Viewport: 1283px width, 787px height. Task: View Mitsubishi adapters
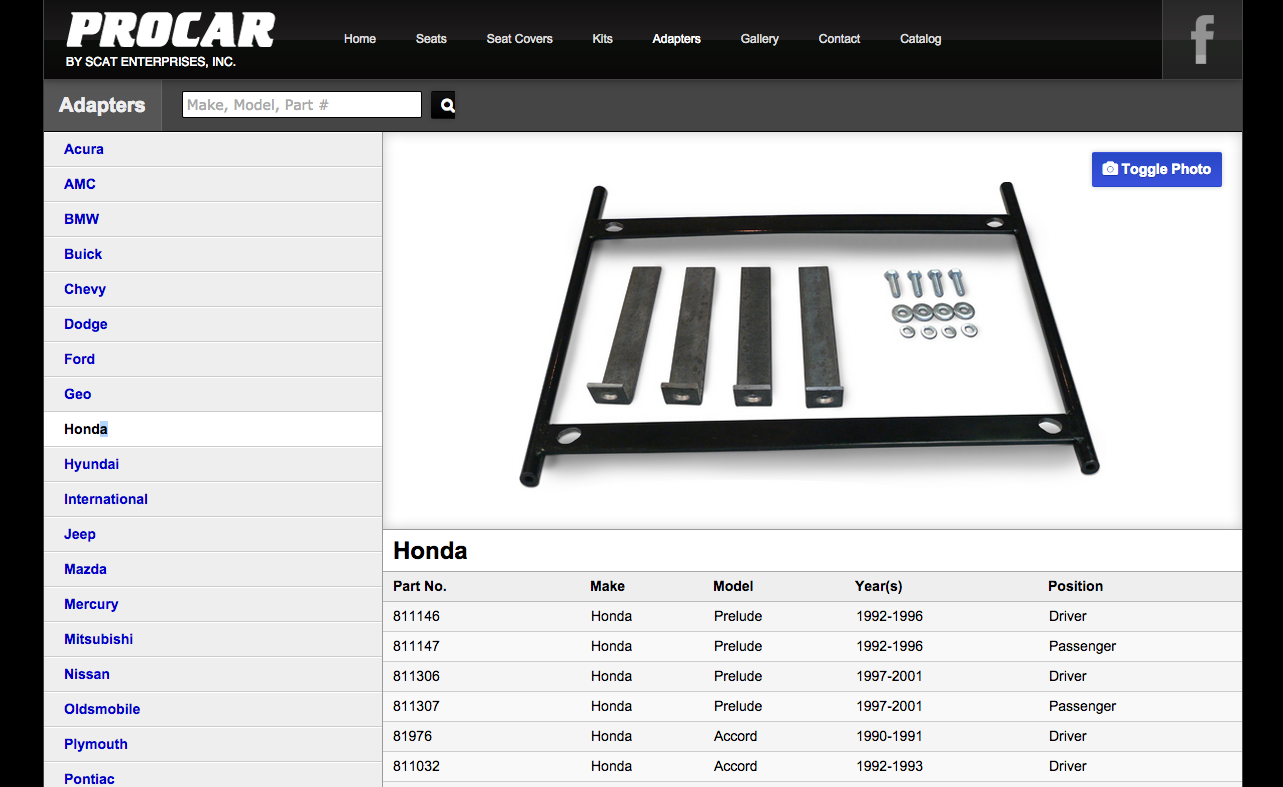tap(213, 639)
